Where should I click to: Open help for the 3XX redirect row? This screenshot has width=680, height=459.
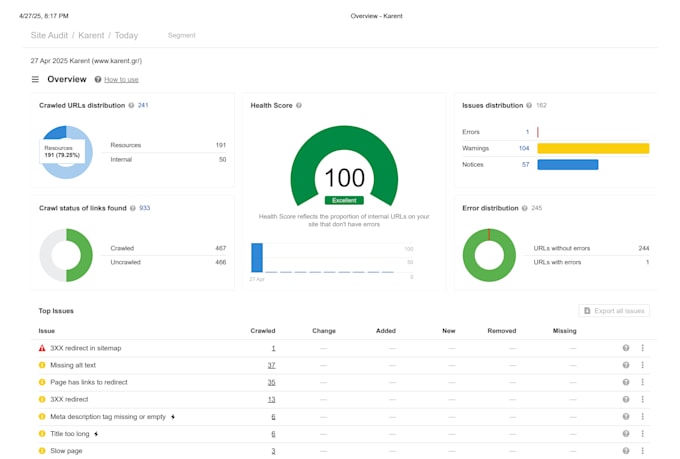pos(626,399)
